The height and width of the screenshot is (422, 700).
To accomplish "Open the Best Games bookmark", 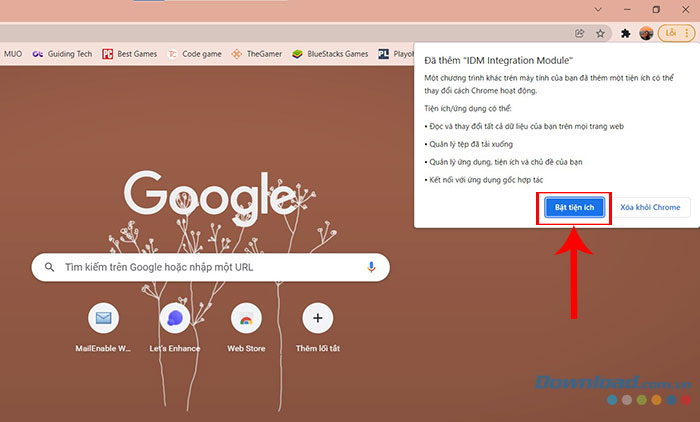I will click(x=128, y=54).
